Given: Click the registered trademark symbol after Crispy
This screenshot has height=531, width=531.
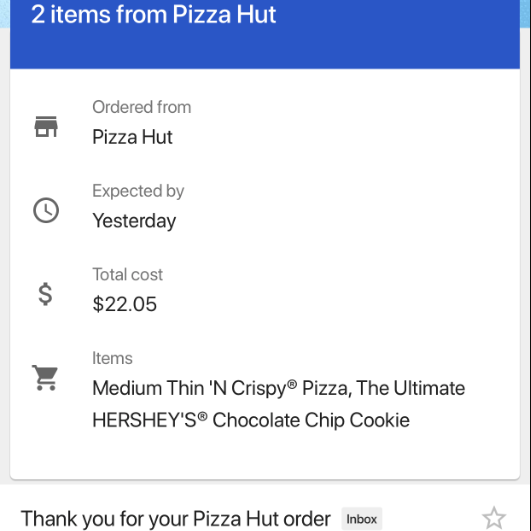Looking at the screenshot, I should [292, 384].
